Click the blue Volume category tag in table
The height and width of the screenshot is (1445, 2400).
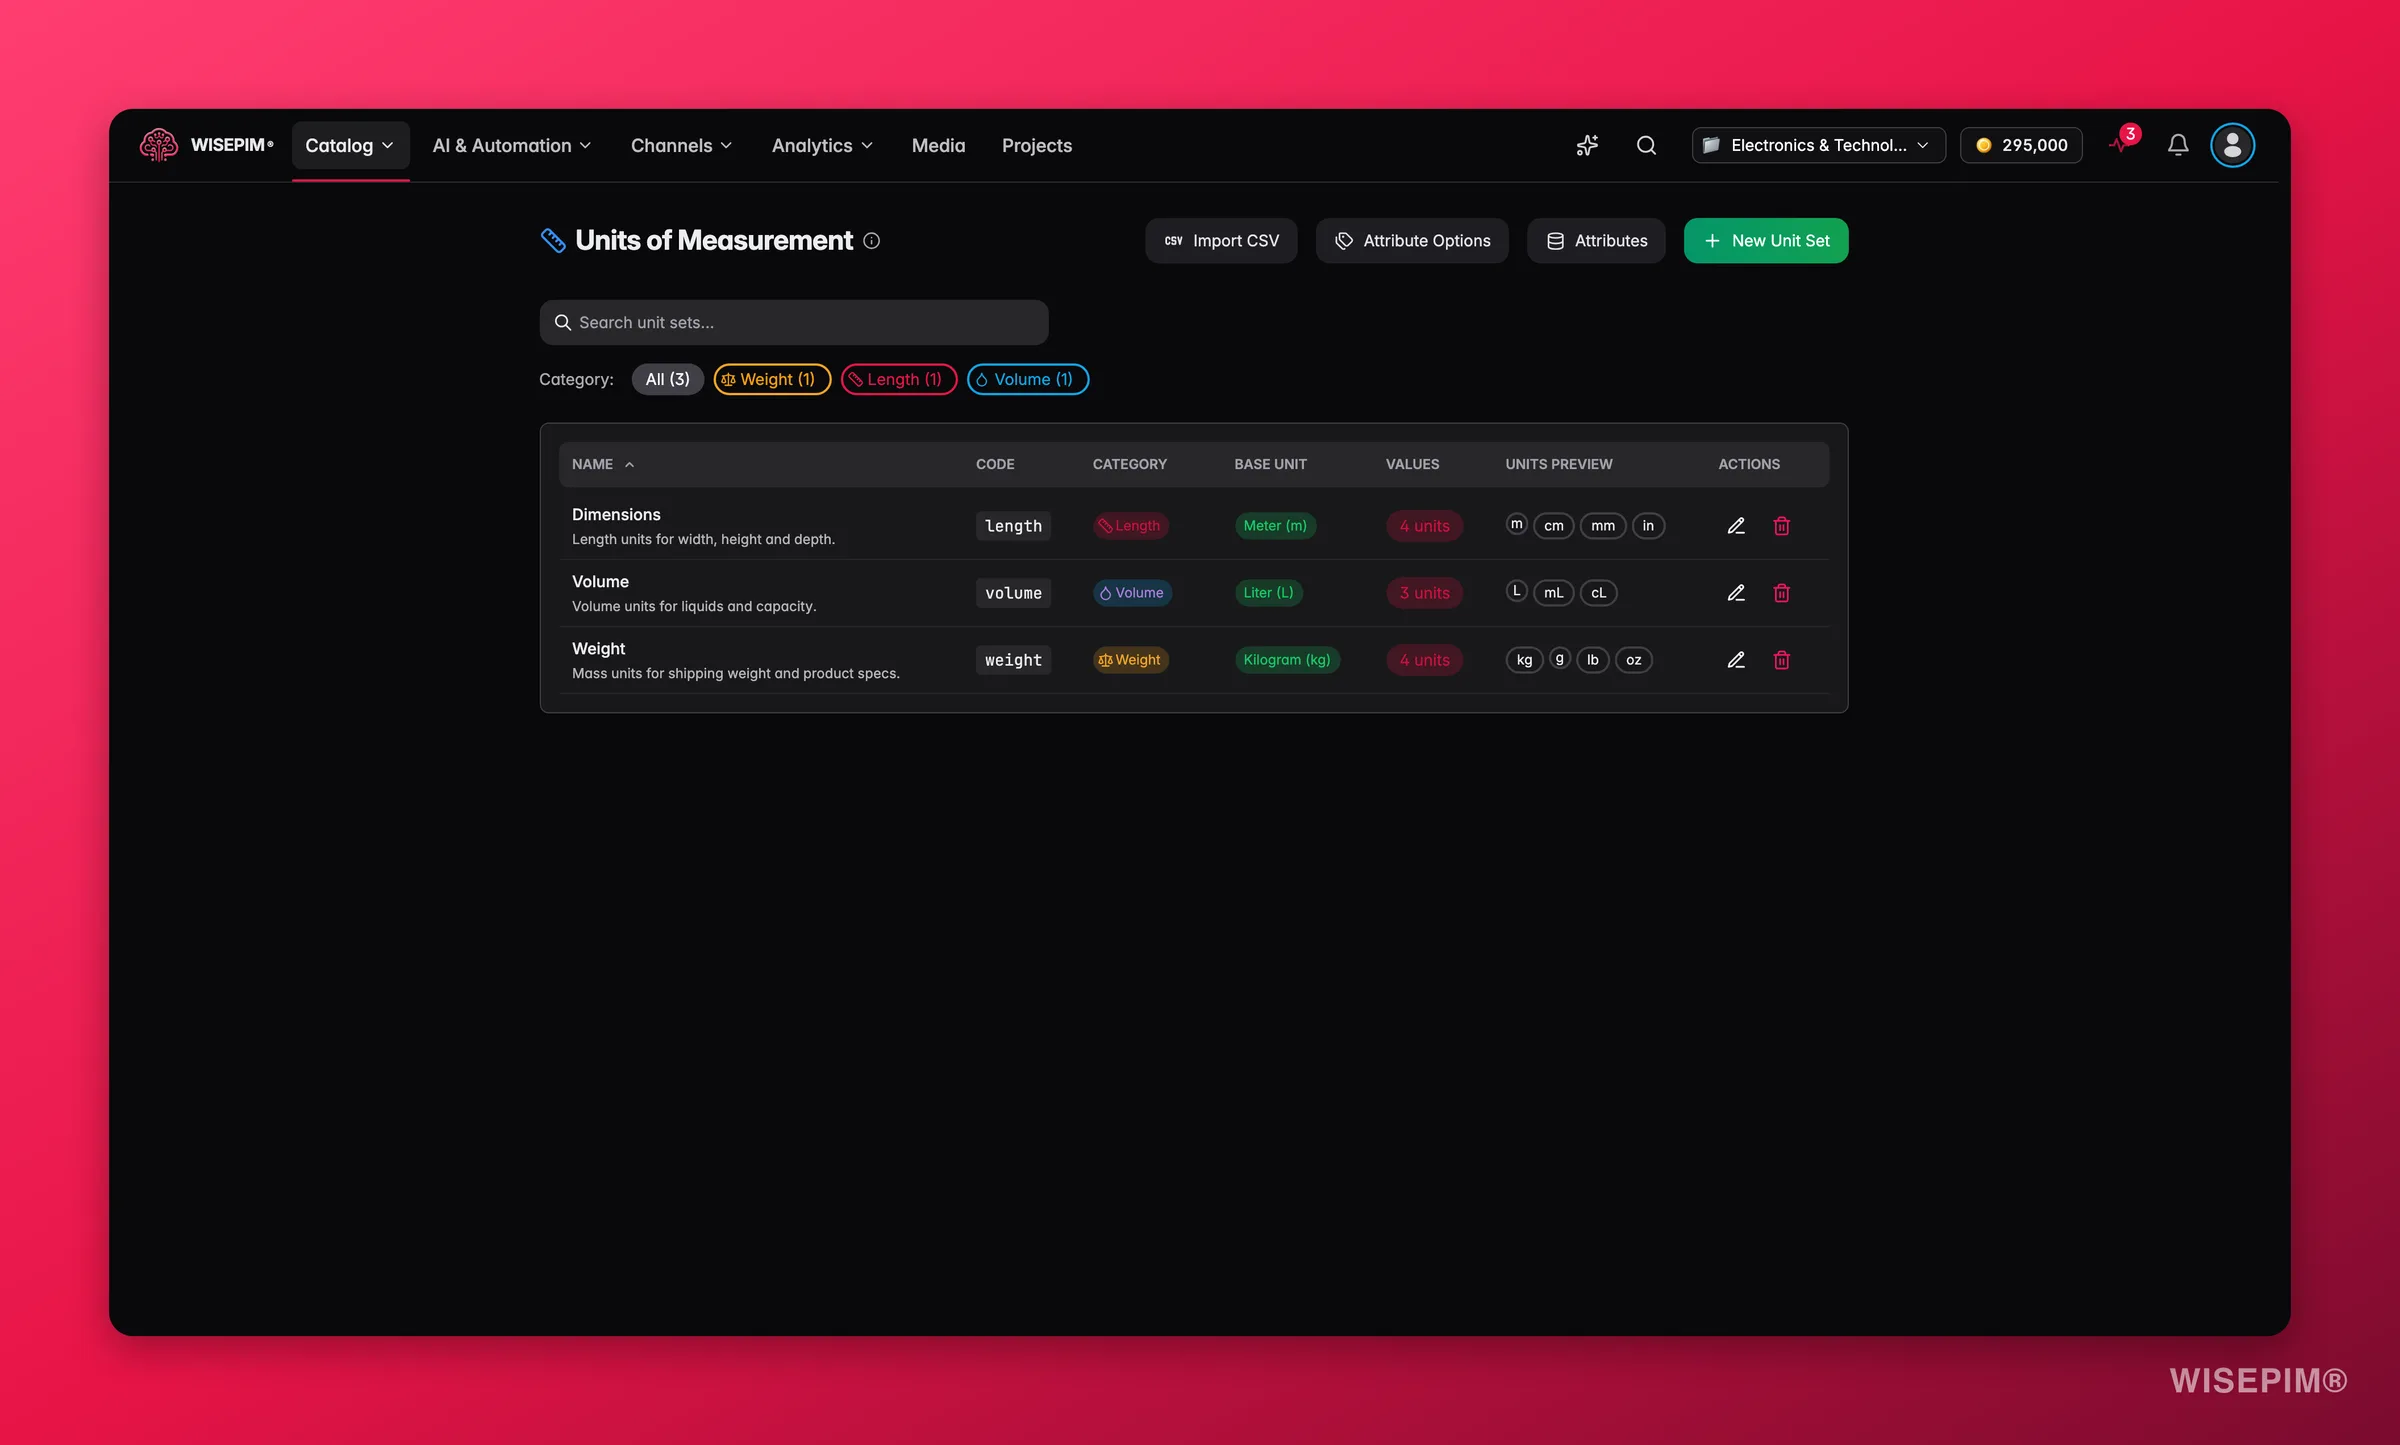click(x=1132, y=593)
